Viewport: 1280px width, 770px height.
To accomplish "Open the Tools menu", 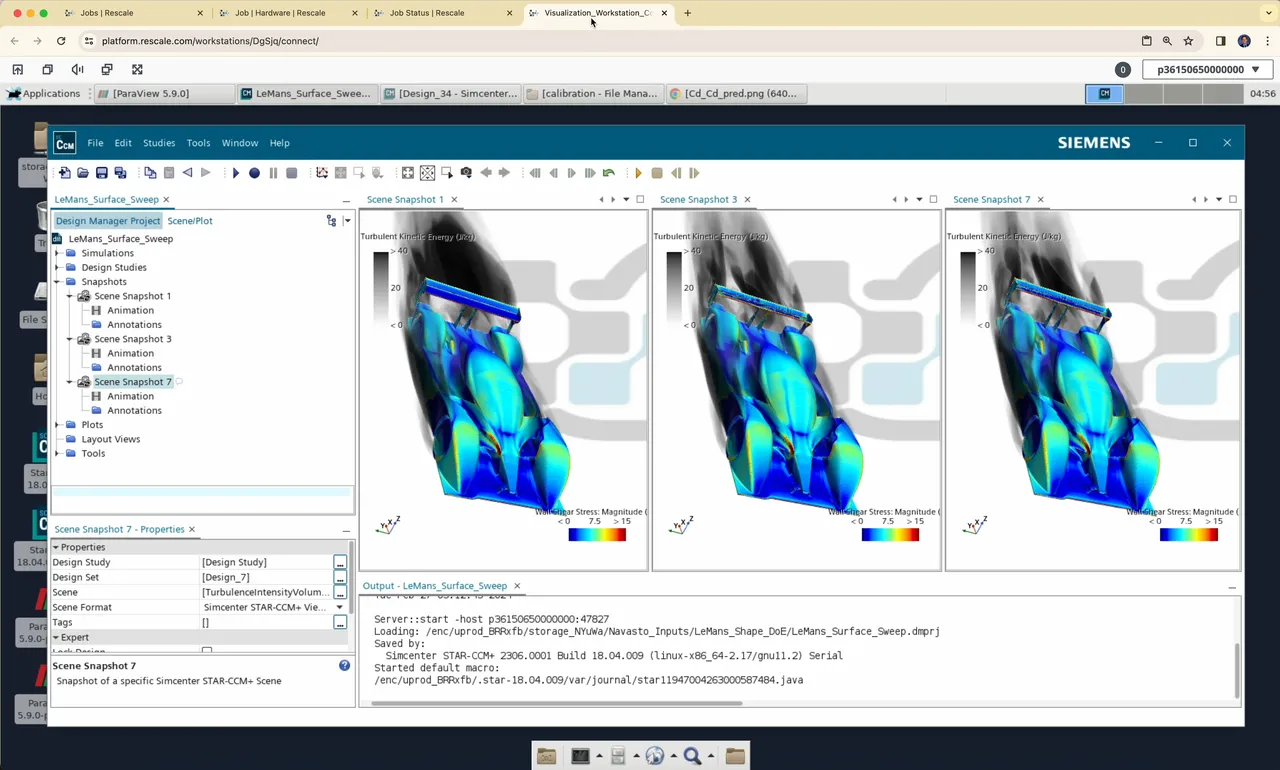I will click(x=198, y=143).
